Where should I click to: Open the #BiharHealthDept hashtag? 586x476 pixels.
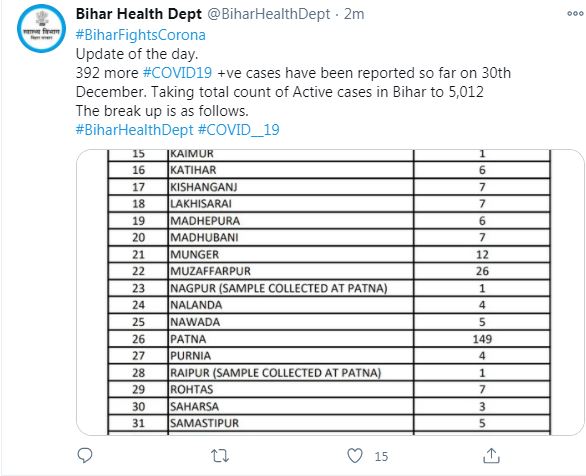click(135, 130)
